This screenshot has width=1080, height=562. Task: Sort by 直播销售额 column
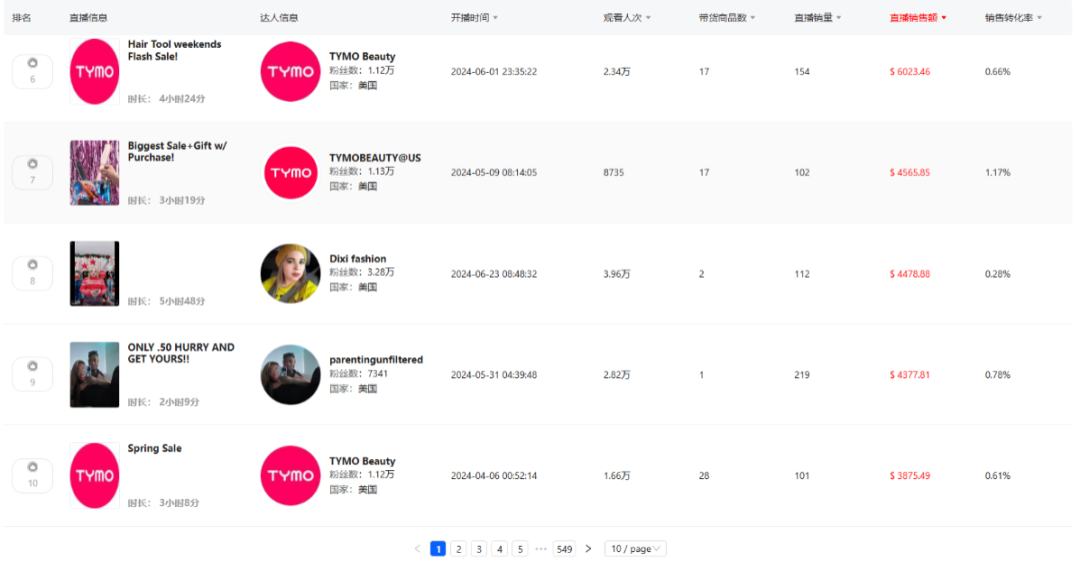click(x=917, y=18)
